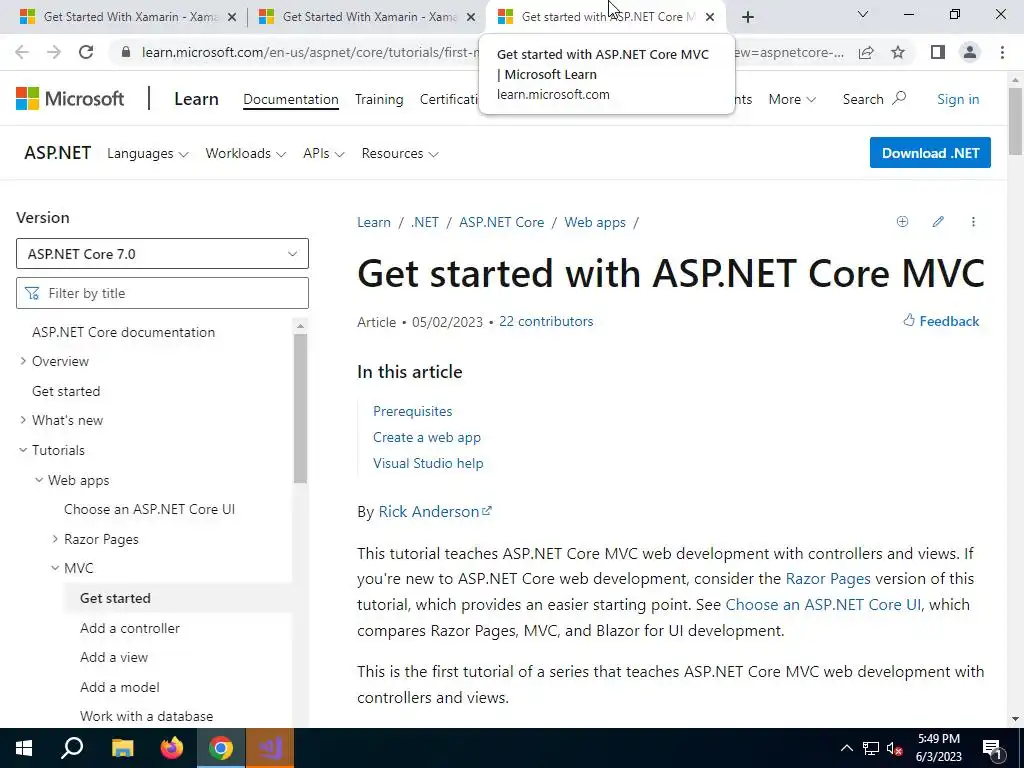The height and width of the screenshot is (768, 1024).
Task: Open File Explorer from the taskbar
Action: click(x=122, y=748)
